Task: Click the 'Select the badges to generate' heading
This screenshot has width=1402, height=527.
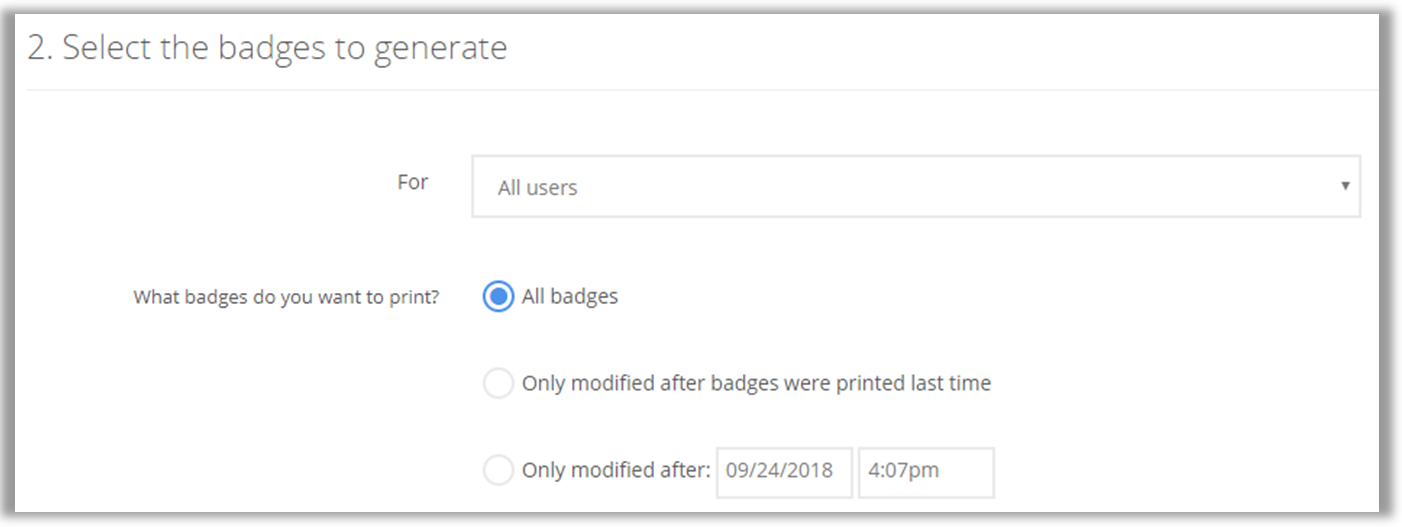Action: (285, 48)
